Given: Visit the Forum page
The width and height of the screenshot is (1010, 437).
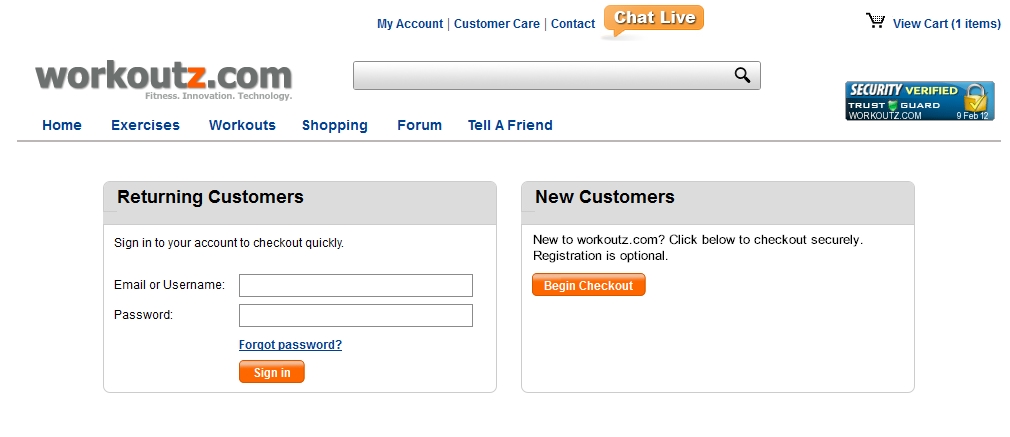Looking at the screenshot, I should click(419, 125).
